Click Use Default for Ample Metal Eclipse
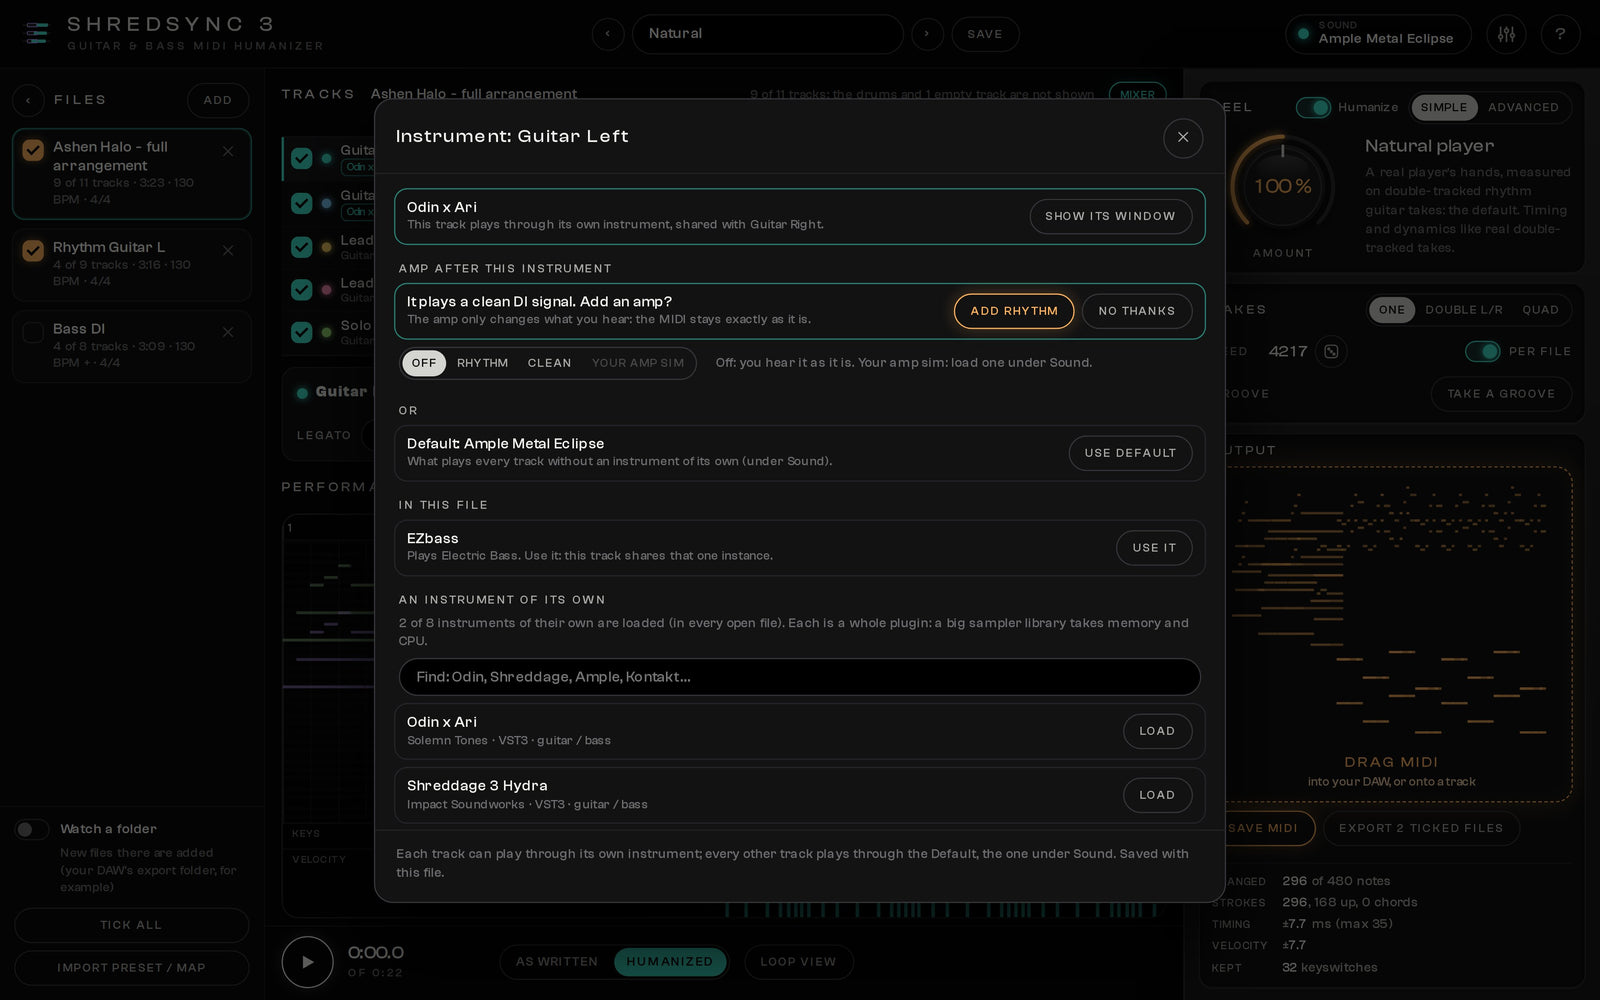Image resolution: width=1600 pixels, height=1000 pixels. (x=1130, y=453)
